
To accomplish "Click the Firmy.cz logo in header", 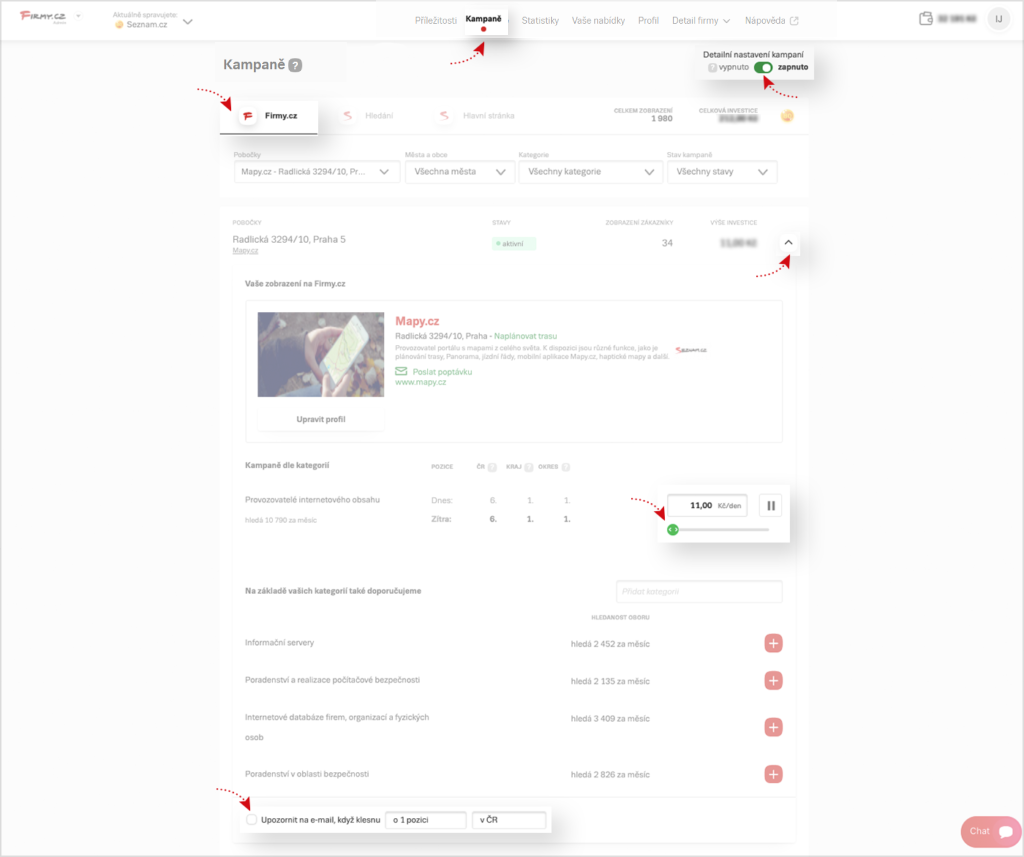I will coord(41,19).
